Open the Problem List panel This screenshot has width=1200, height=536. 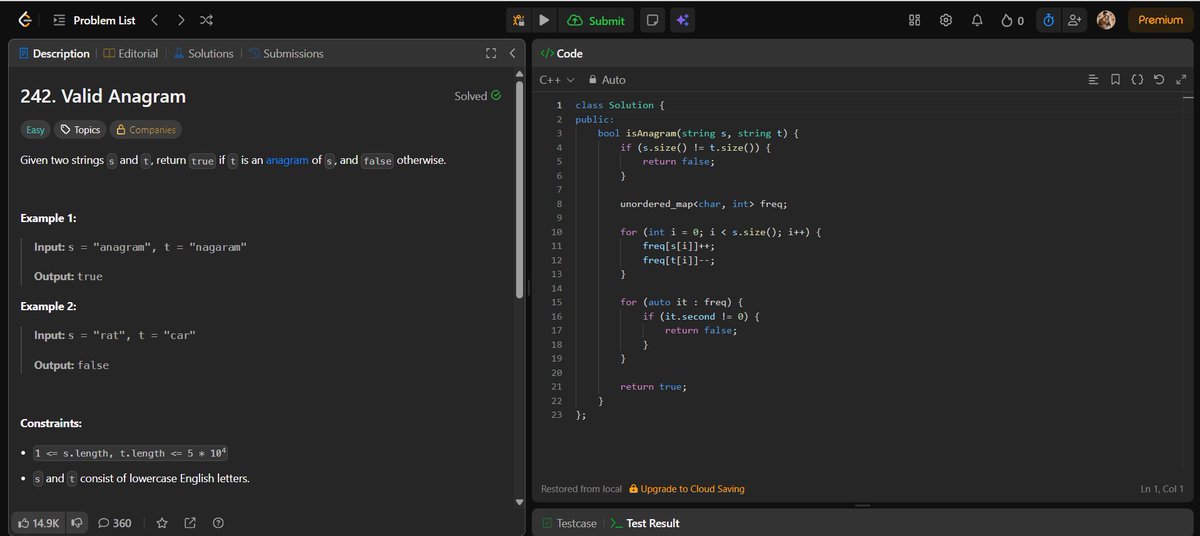[x=95, y=20]
